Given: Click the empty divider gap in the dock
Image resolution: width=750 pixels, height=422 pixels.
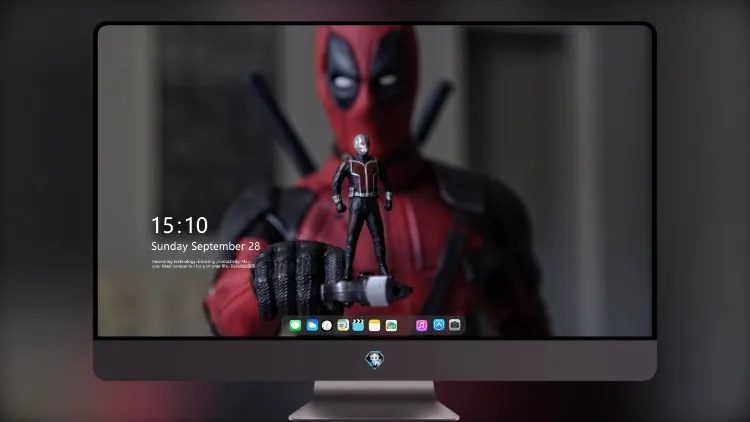Looking at the screenshot, I should [x=407, y=325].
